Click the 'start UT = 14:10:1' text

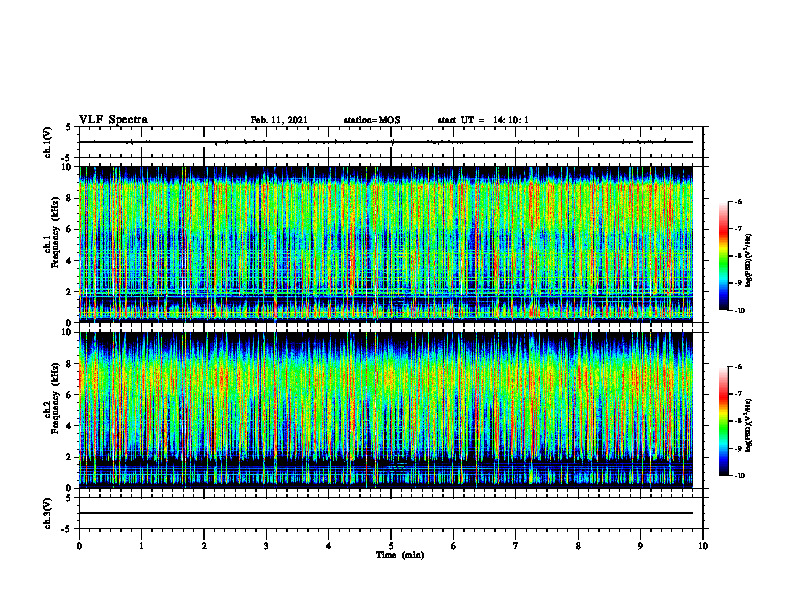click(483, 120)
